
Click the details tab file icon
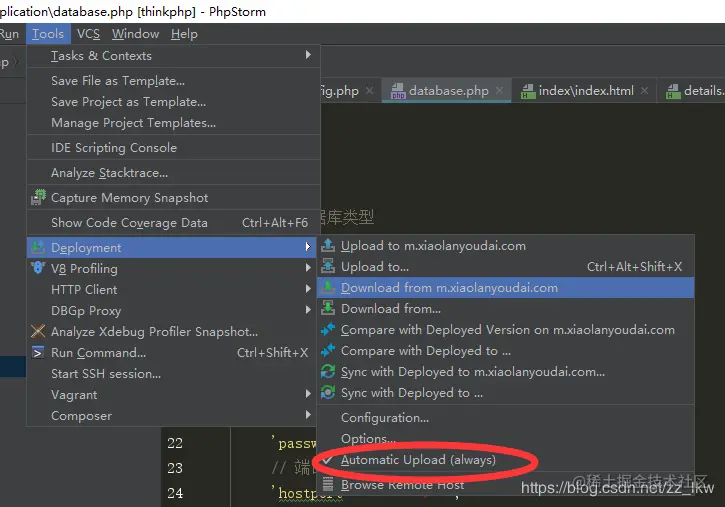click(x=673, y=91)
